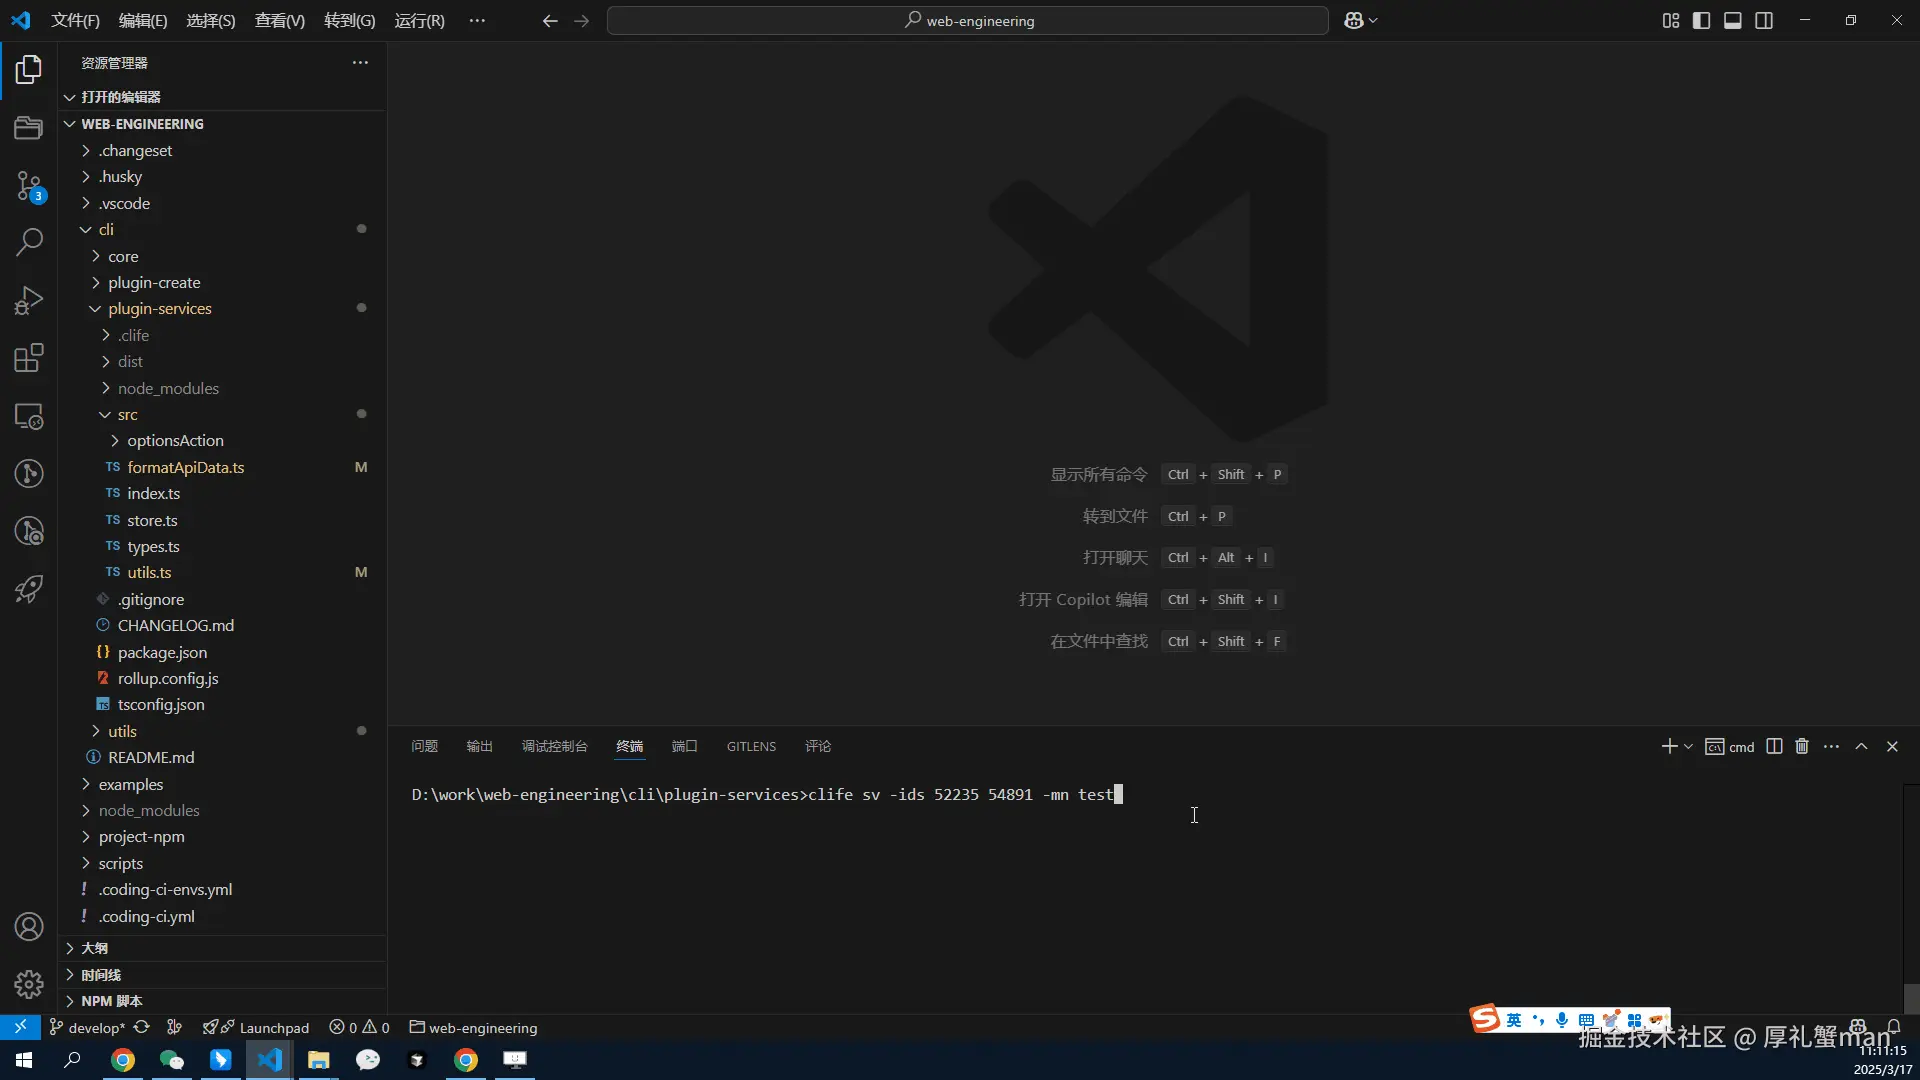Expand the plugin-create folder

[154, 283]
